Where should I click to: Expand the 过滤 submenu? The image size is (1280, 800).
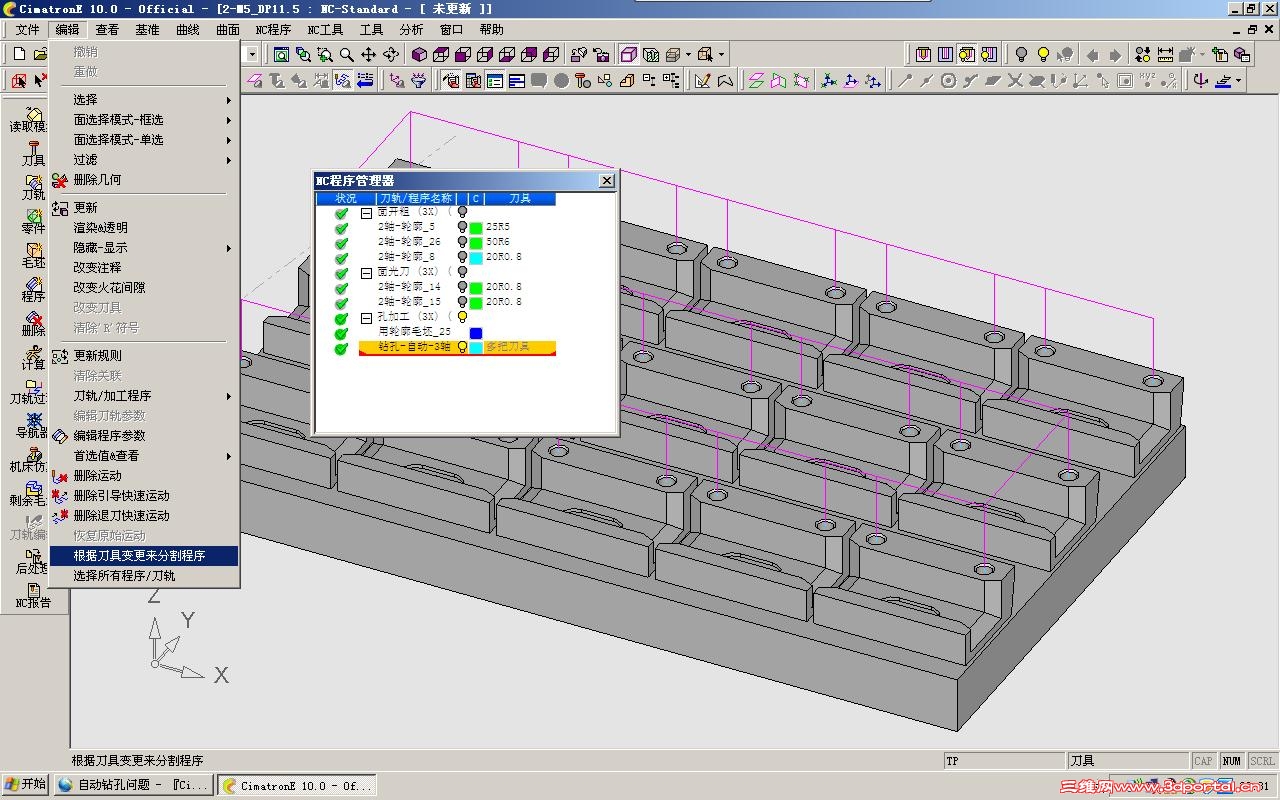[x=144, y=160]
